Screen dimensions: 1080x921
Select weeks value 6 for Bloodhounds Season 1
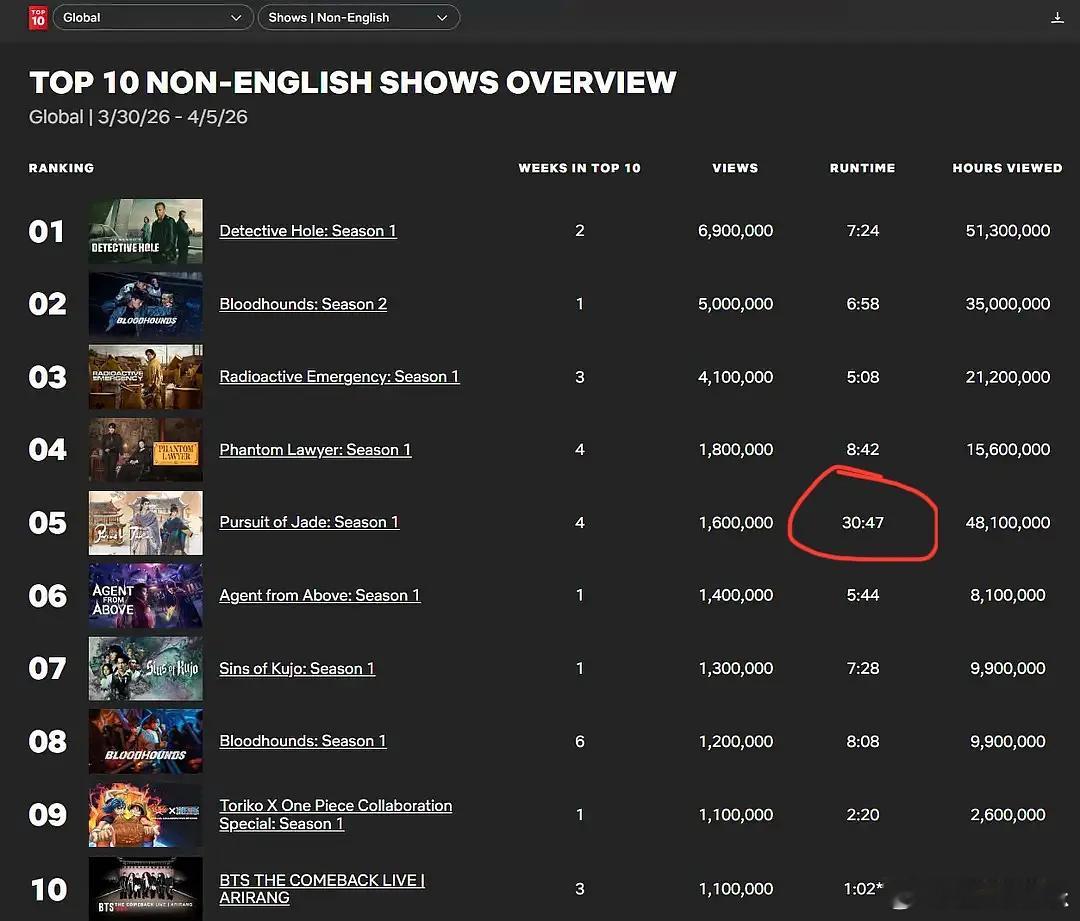point(580,741)
